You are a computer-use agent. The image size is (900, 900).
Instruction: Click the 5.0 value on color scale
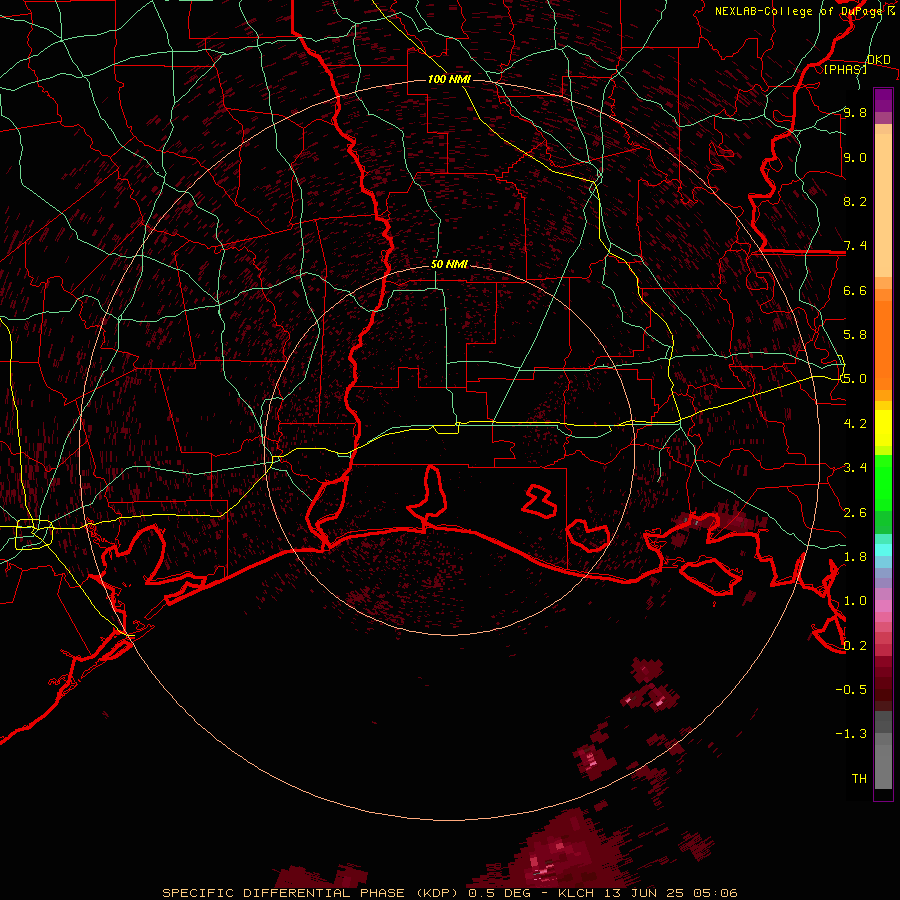(x=855, y=379)
